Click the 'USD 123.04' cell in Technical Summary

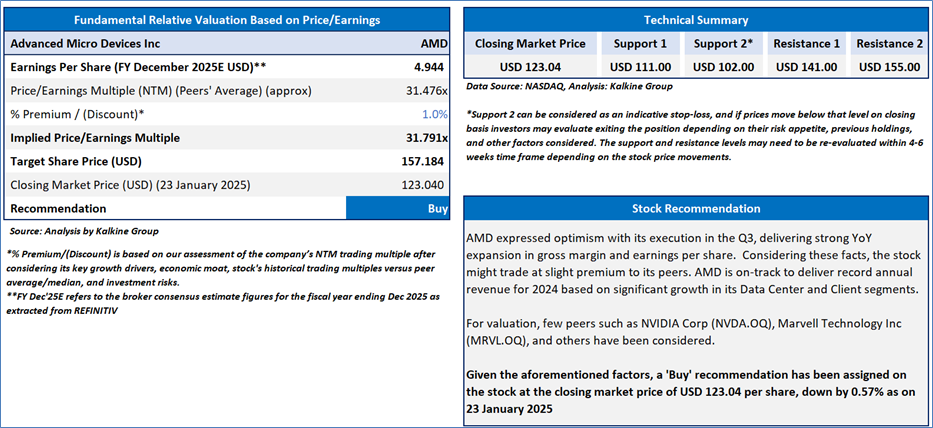pos(530,67)
